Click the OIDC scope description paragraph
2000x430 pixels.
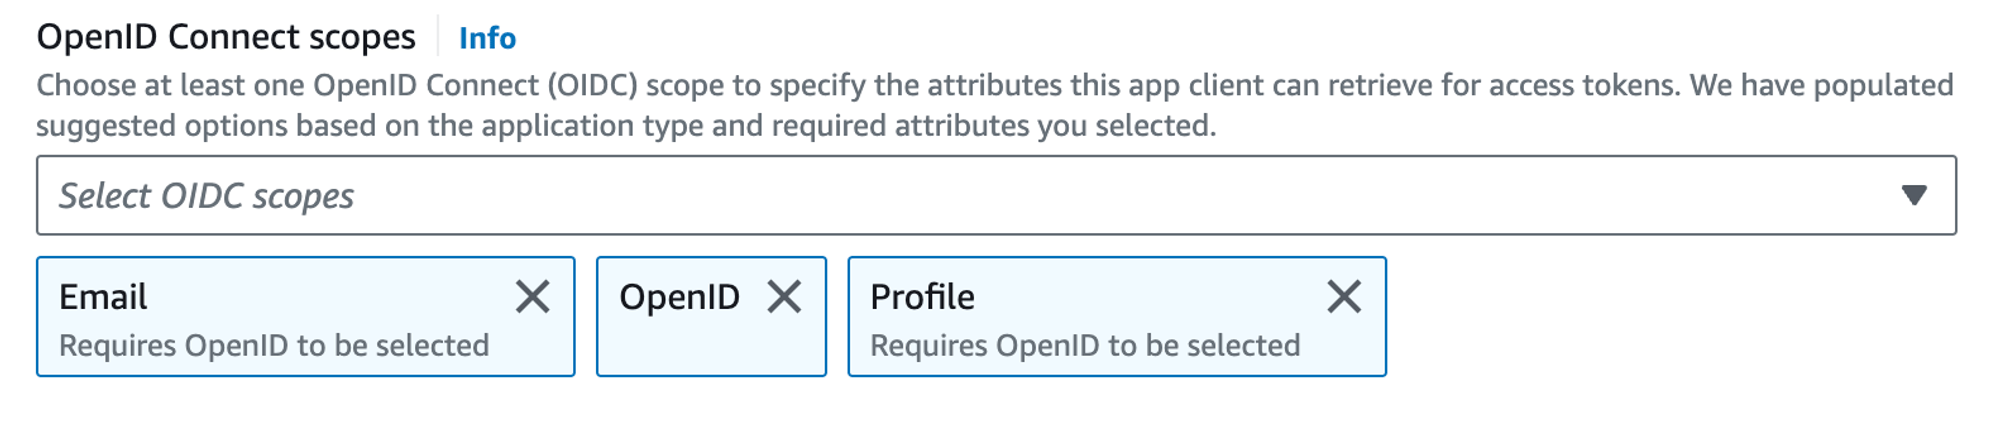click(x=995, y=105)
